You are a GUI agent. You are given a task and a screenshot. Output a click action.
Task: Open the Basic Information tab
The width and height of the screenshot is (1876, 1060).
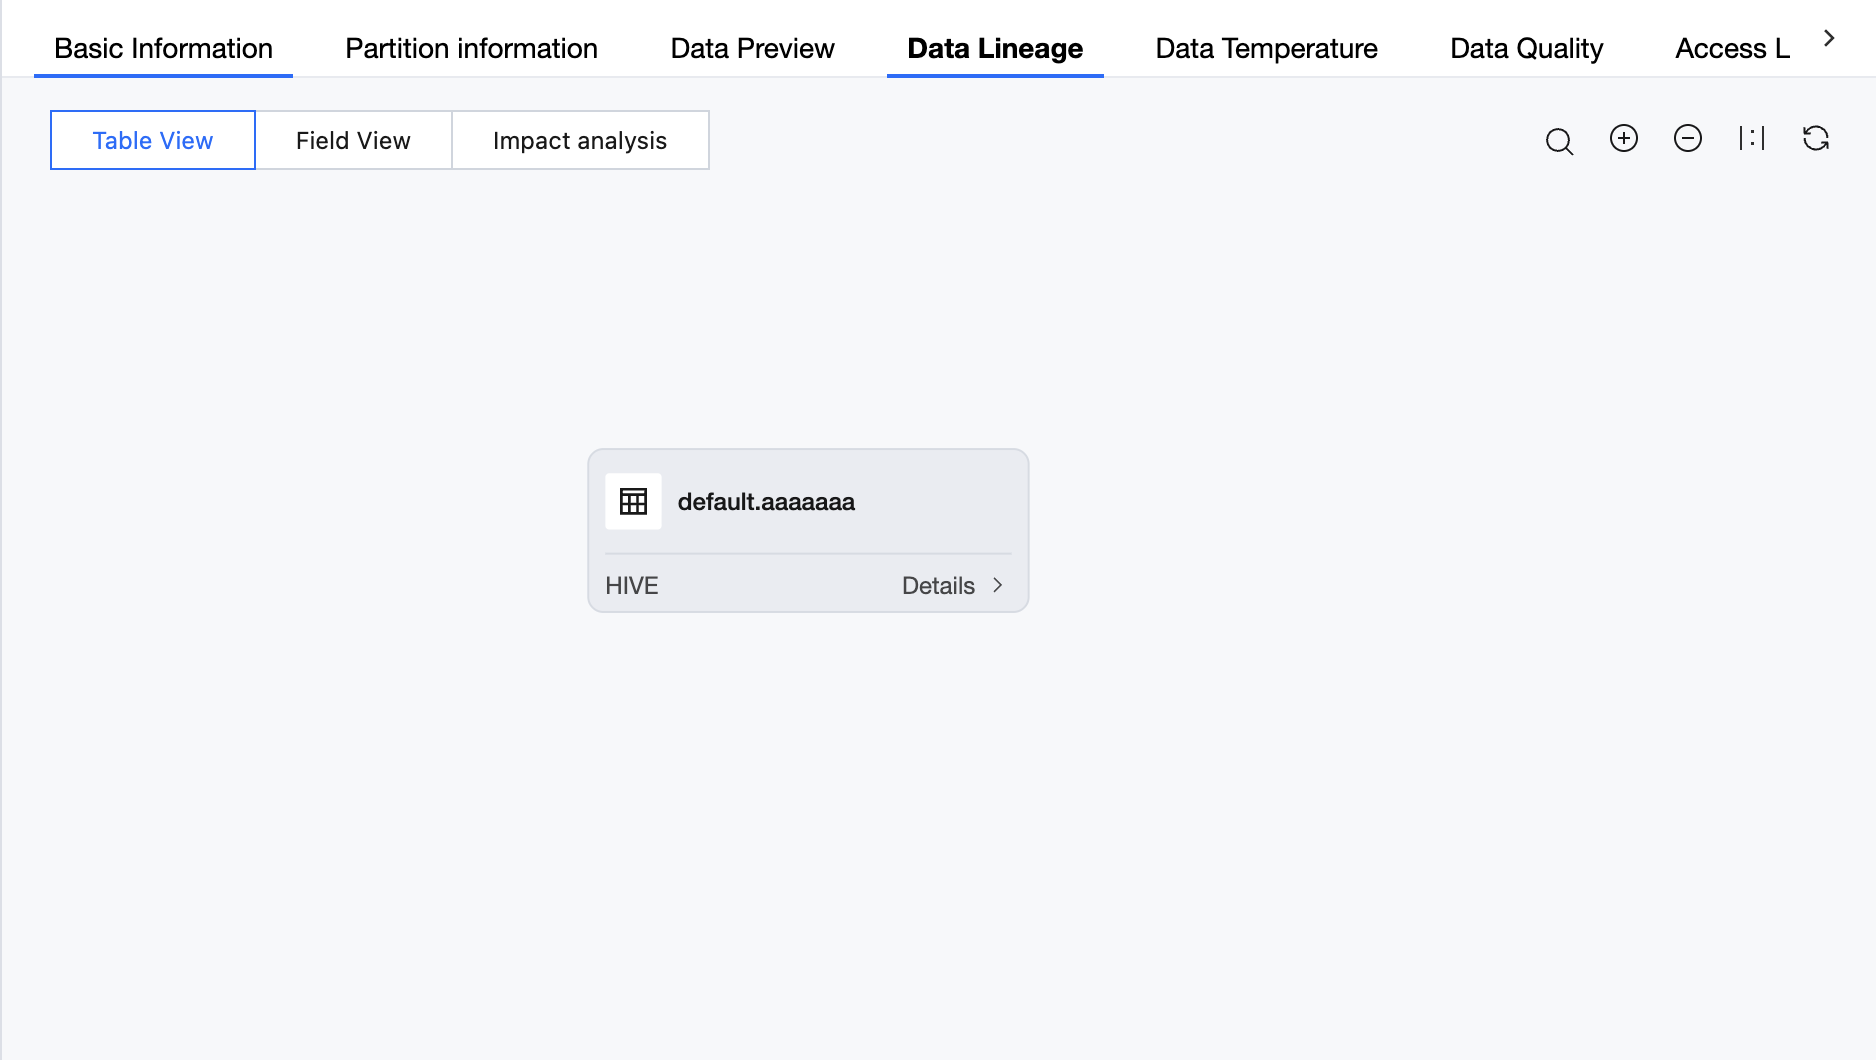point(163,48)
